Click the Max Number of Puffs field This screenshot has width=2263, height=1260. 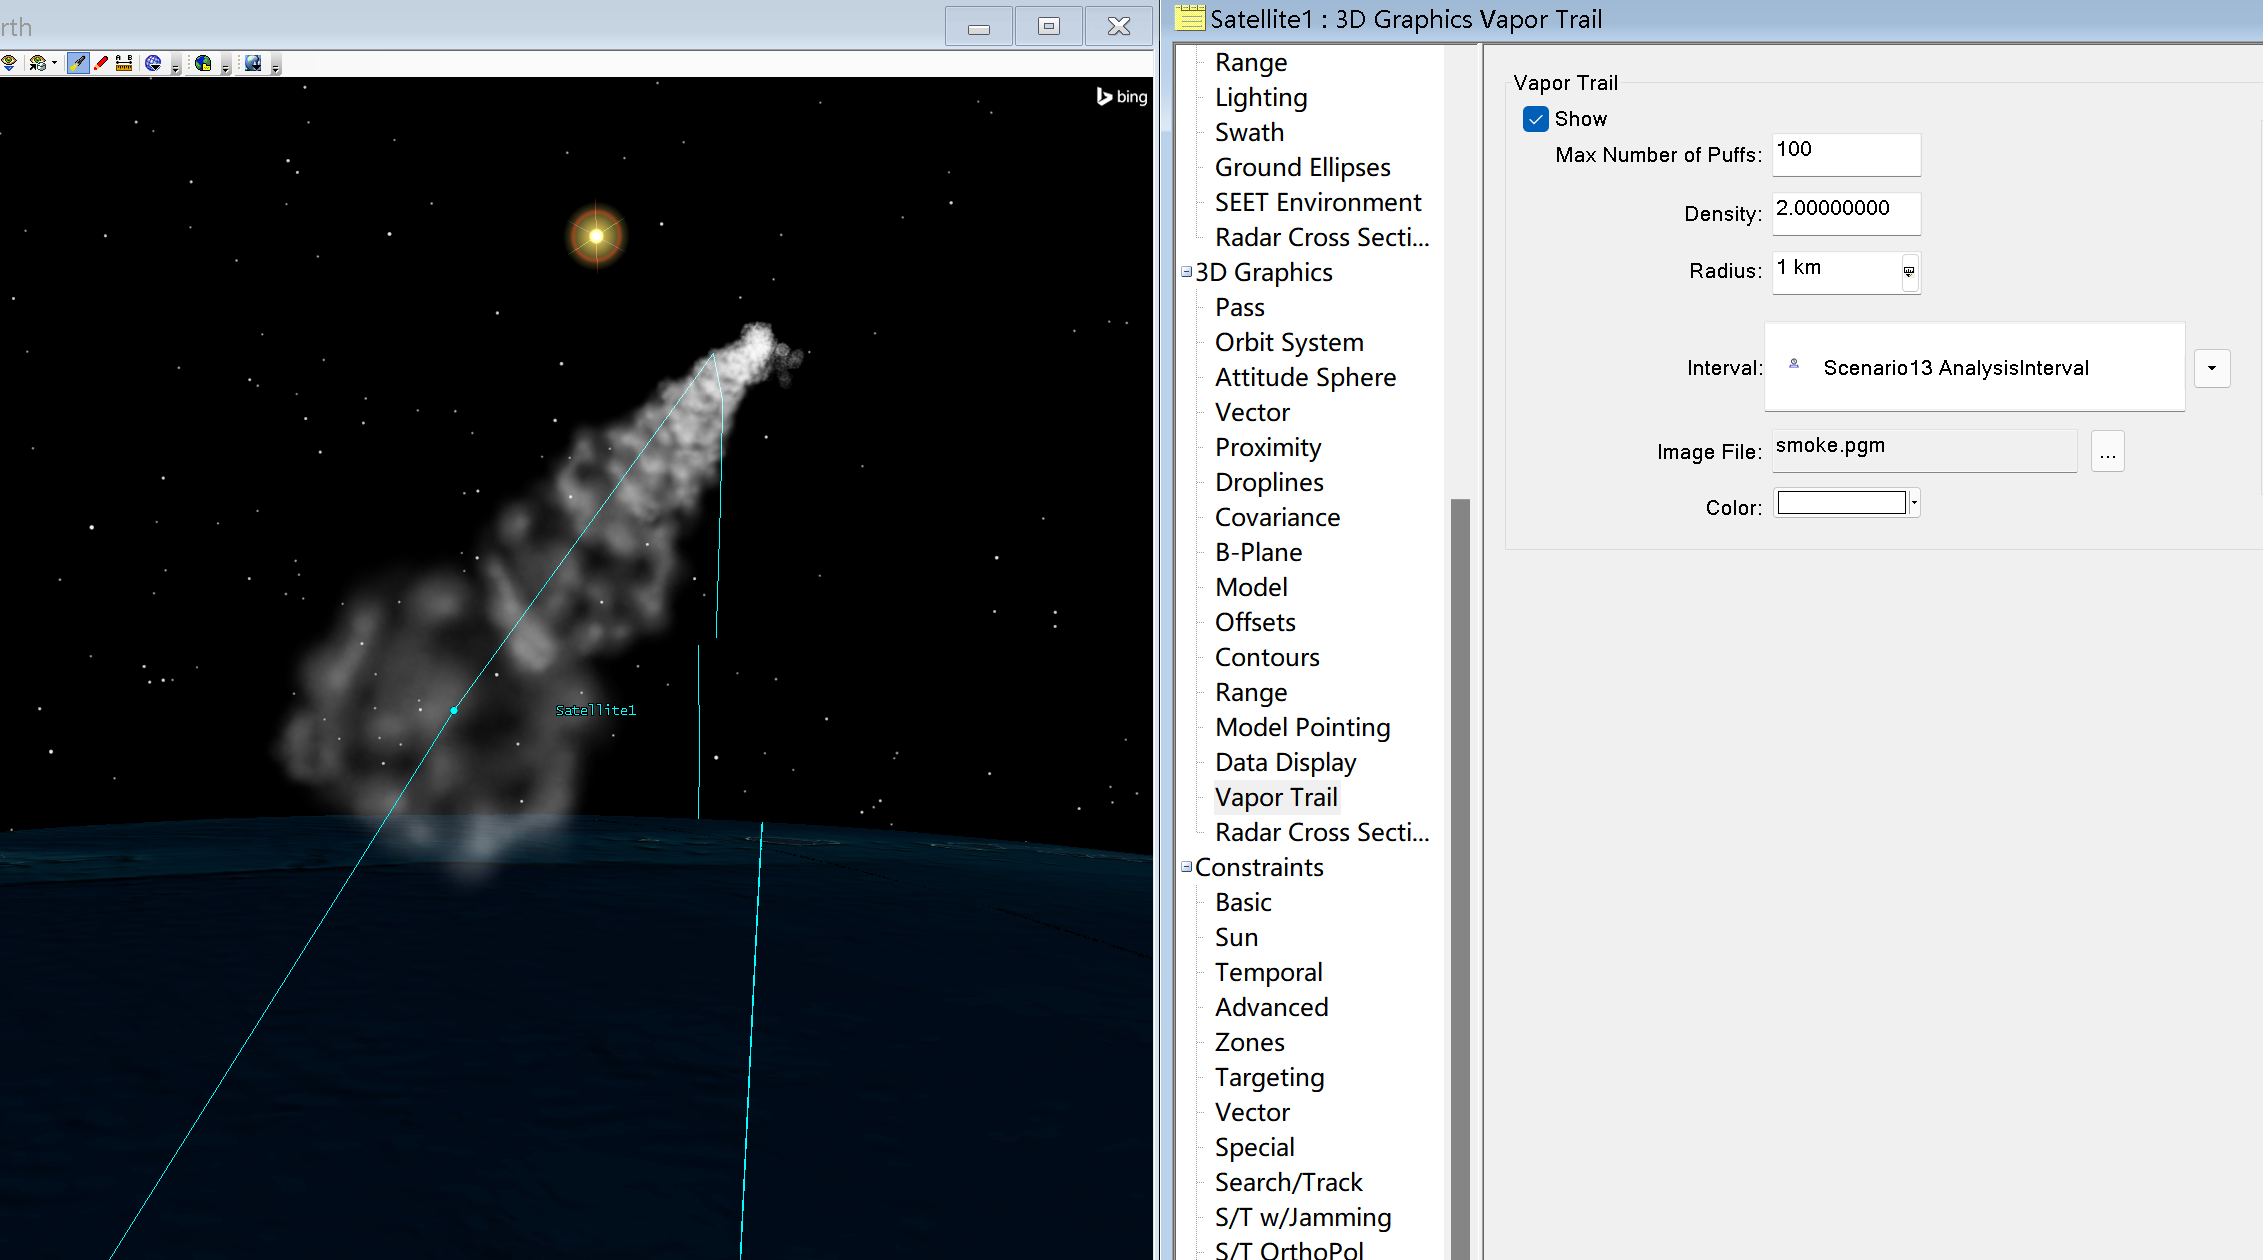[1845, 154]
